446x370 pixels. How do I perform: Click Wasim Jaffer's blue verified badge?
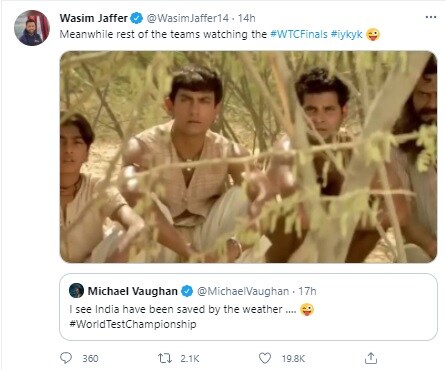coord(136,18)
